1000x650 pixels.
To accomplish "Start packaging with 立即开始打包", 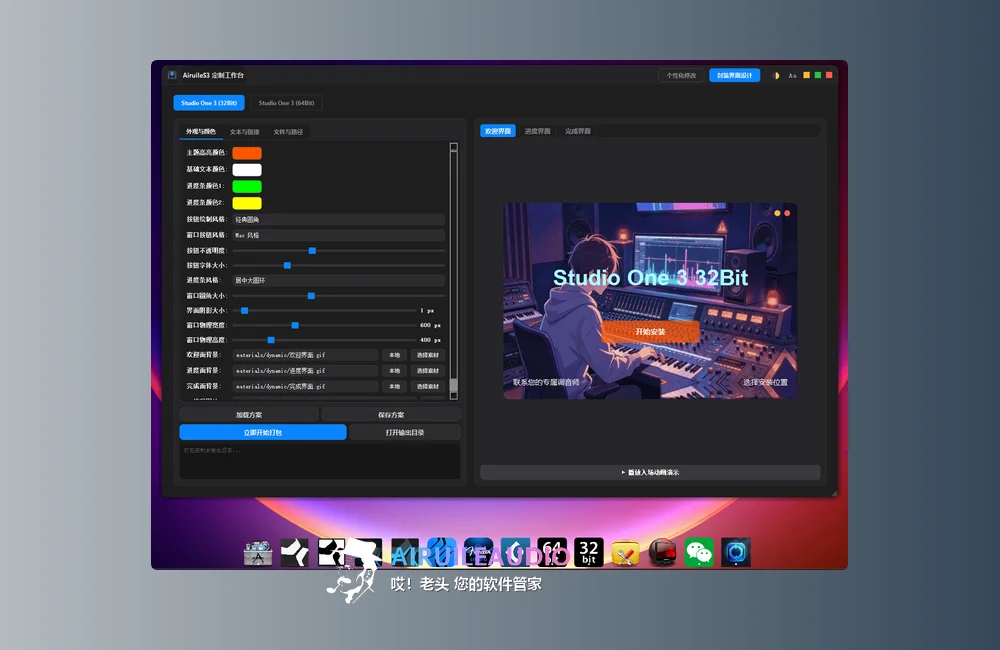I will coord(263,432).
